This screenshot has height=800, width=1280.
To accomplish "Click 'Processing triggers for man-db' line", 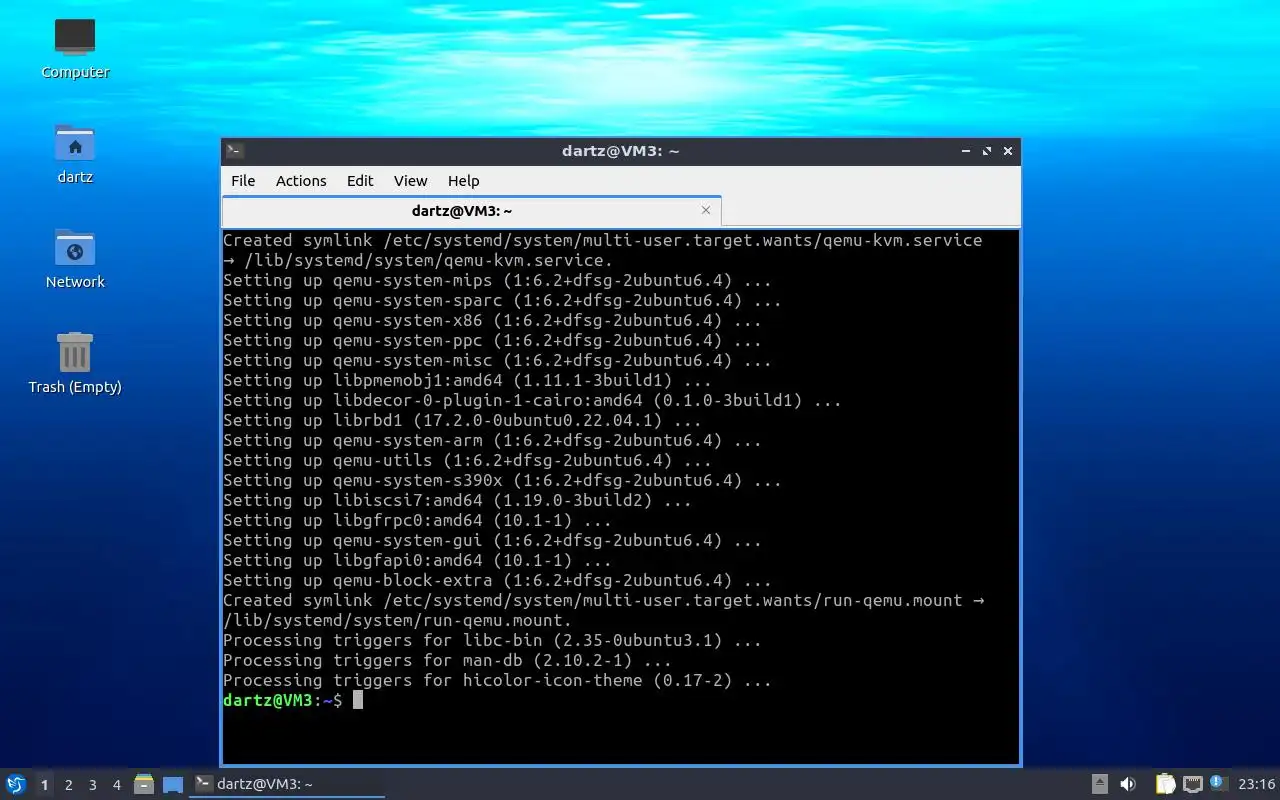I will pyautogui.click(x=447, y=660).
